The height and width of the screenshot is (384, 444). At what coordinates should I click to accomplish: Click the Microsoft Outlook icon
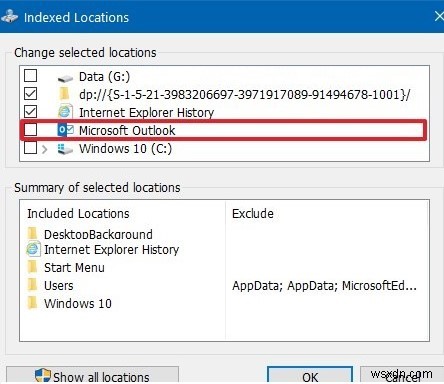tap(65, 130)
